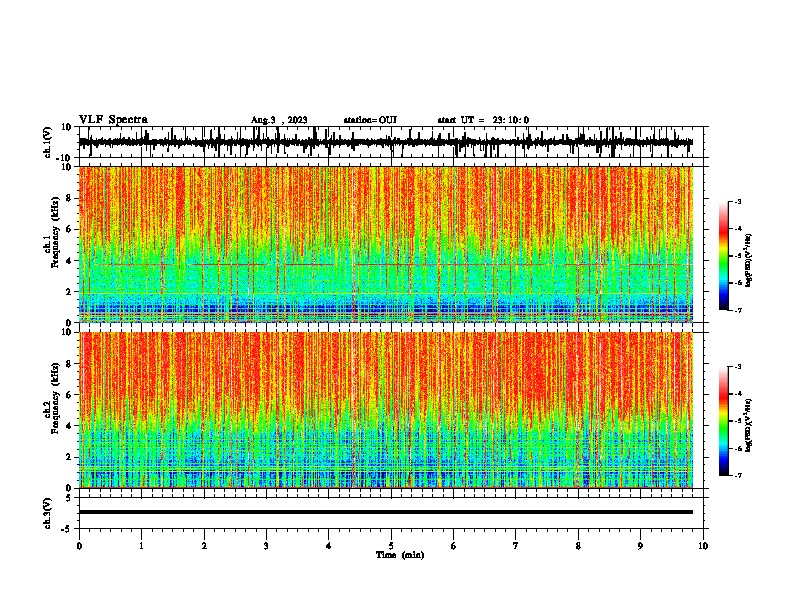Viewport: 792px width, 612px height.
Task: Click the ch.1 color bar axis title
Action: 748,260
